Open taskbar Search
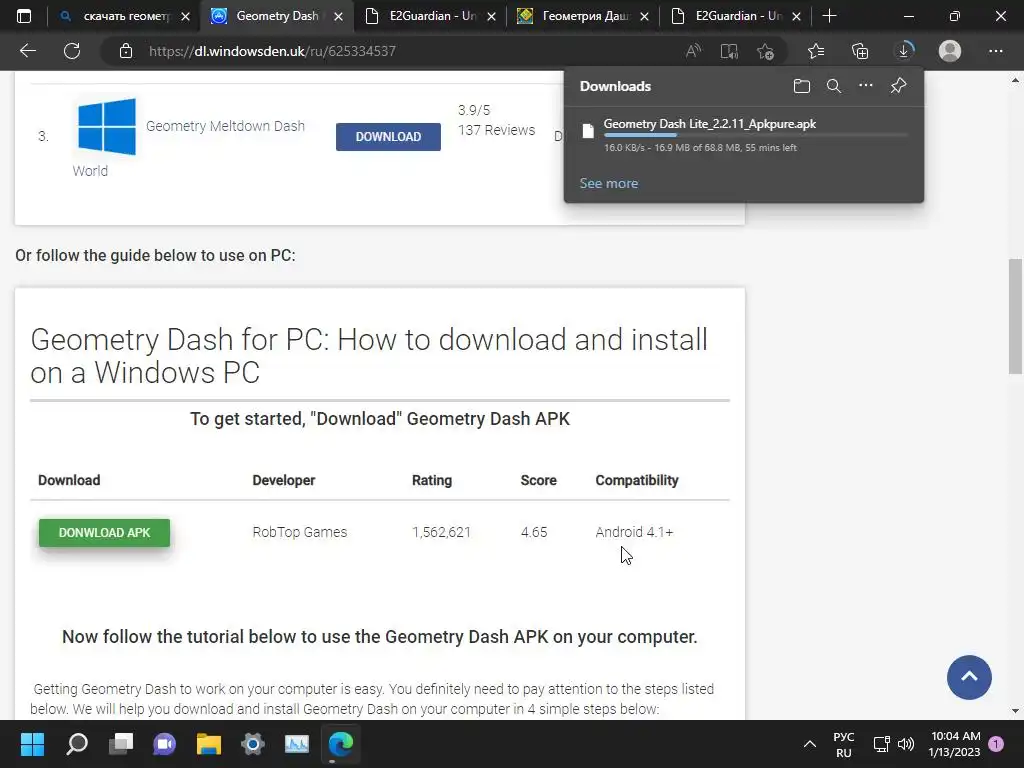The image size is (1024, 768). pyautogui.click(x=76, y=744)
